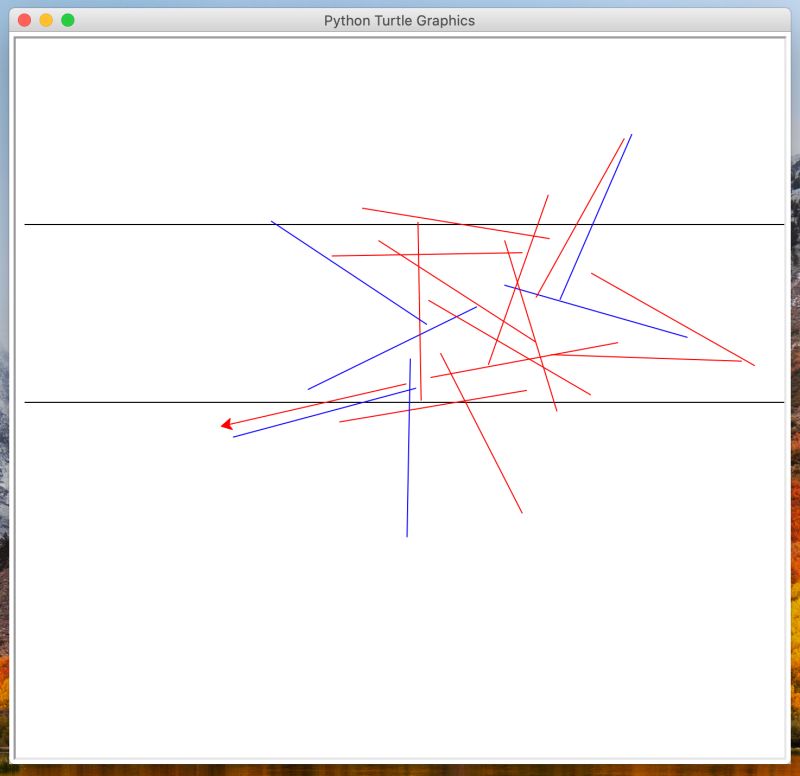
Task: Click the Python Turtle Graphics title text
Action: (399, 20)
